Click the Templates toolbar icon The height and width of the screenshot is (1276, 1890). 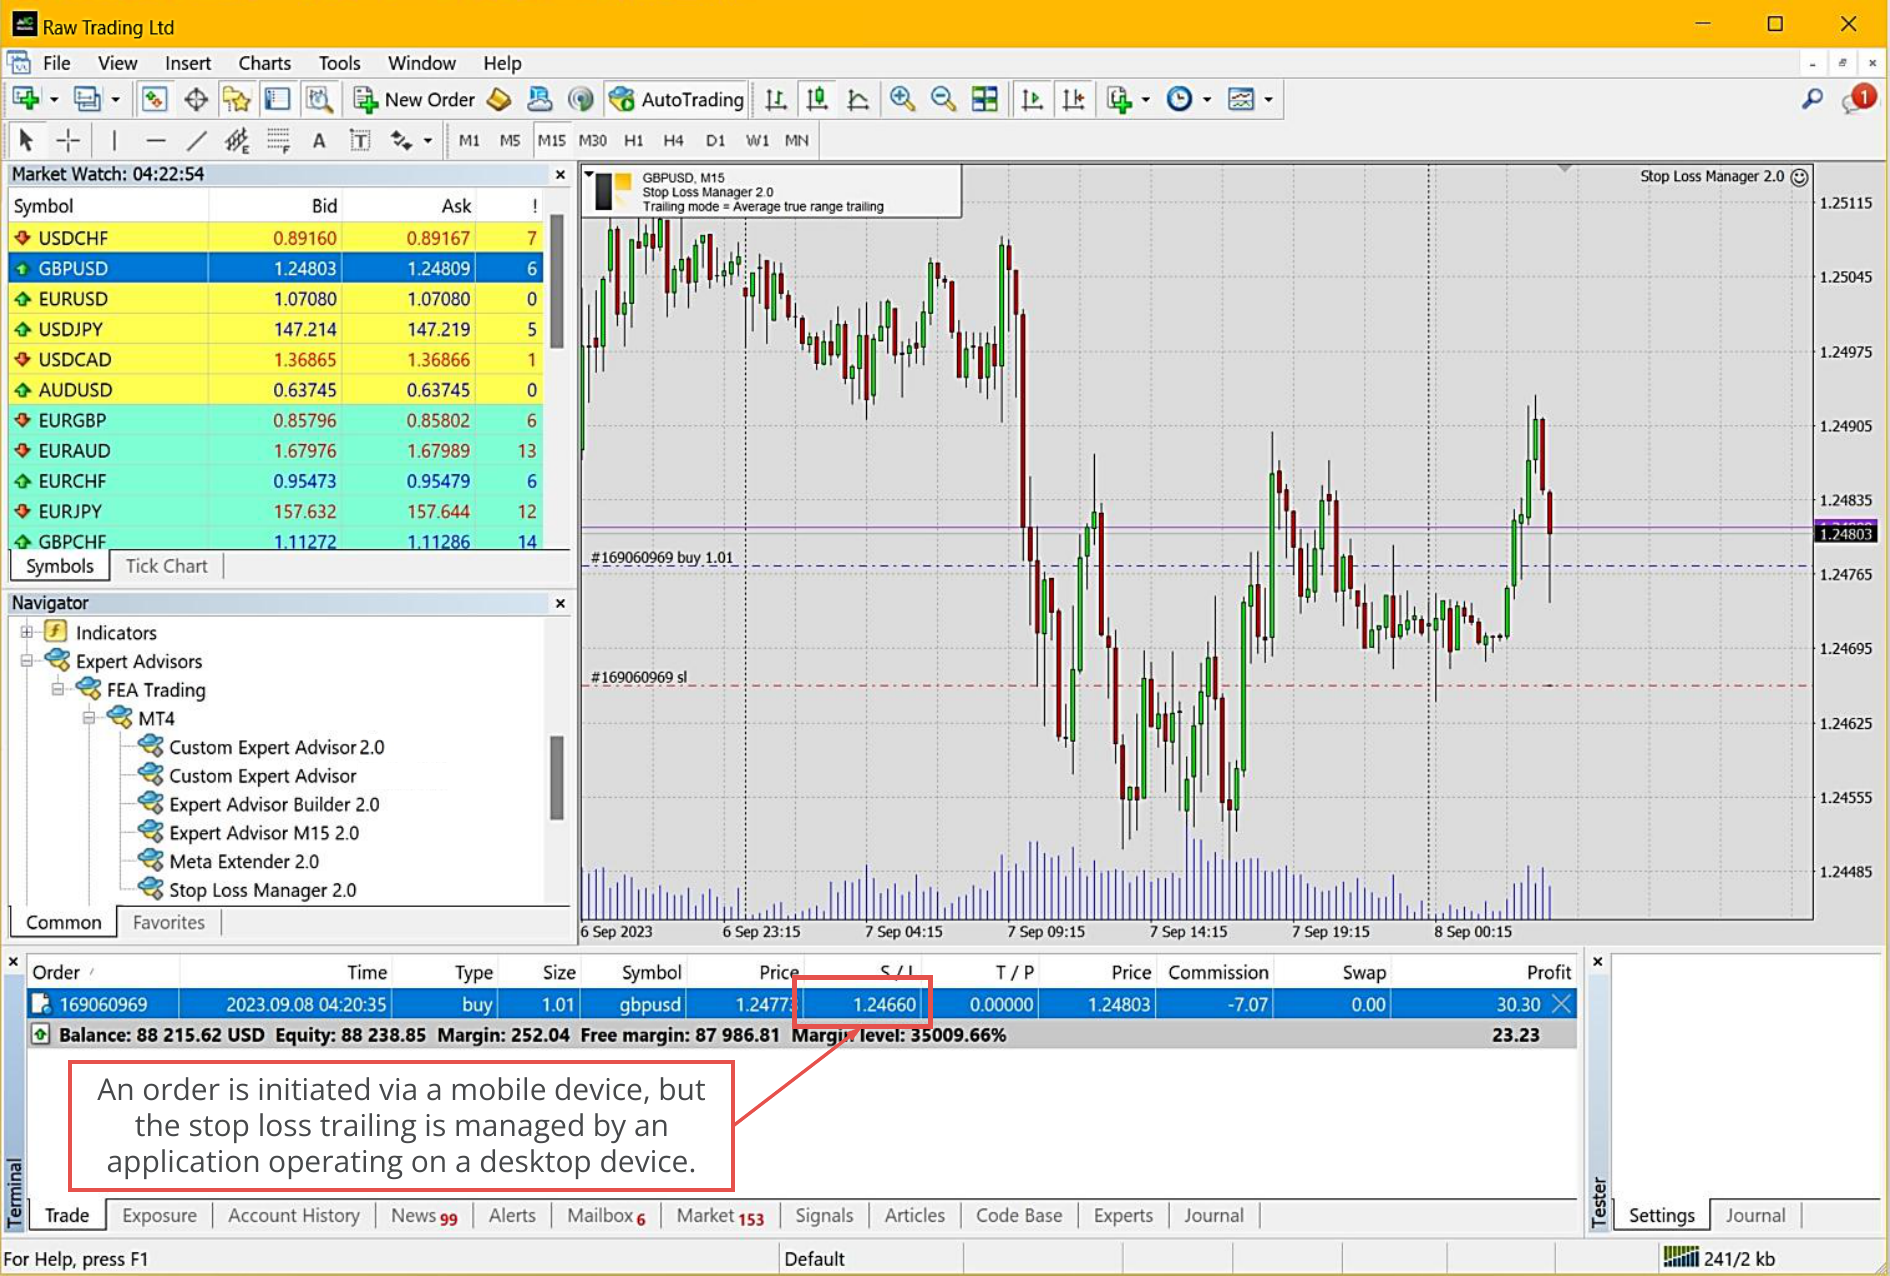point(1241,99)
